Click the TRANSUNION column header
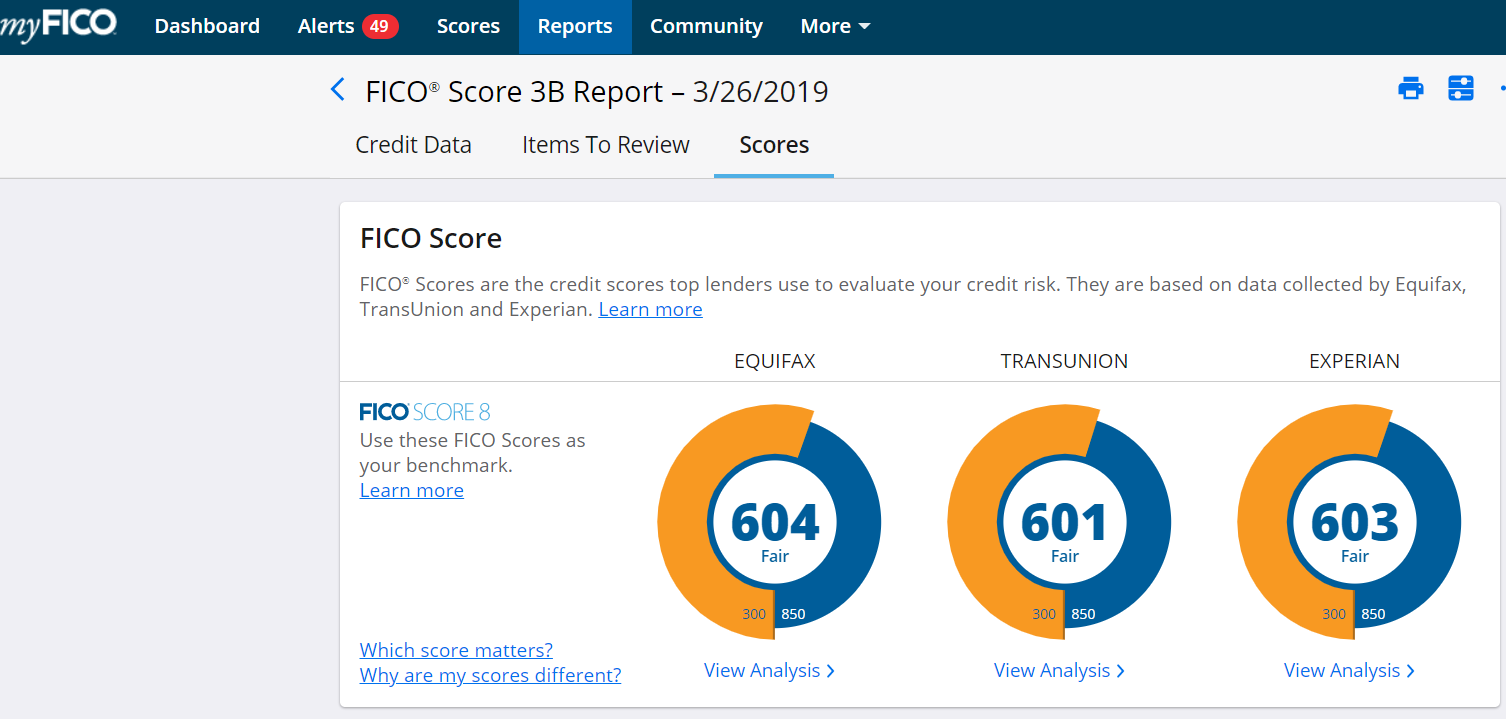1506x719 pixels. tap(1064, 362)
